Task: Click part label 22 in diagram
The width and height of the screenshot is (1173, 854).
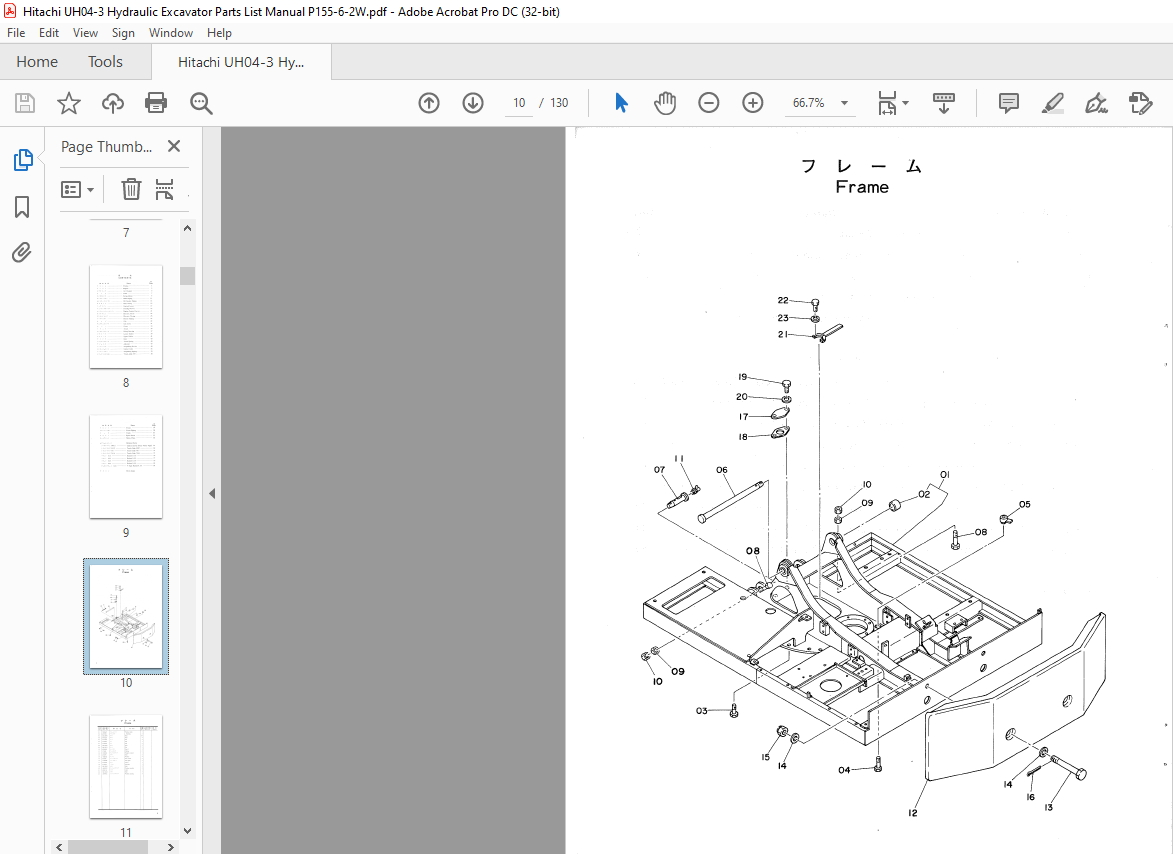Action: [782, 300]
